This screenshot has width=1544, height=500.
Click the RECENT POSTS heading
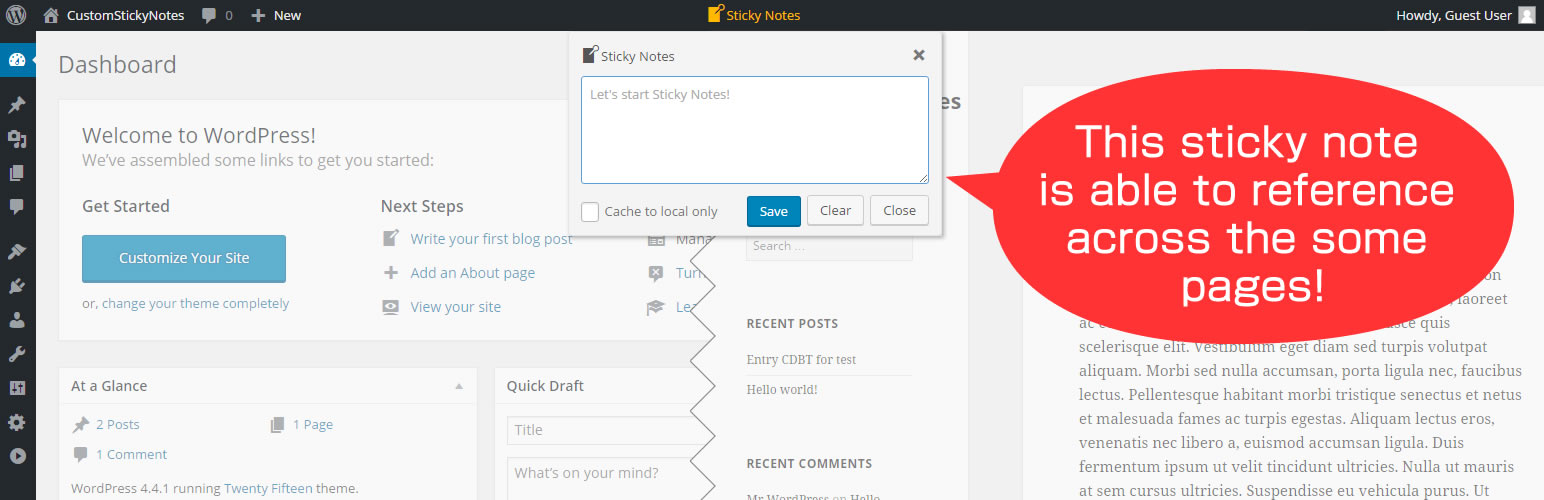coord(792,324)
